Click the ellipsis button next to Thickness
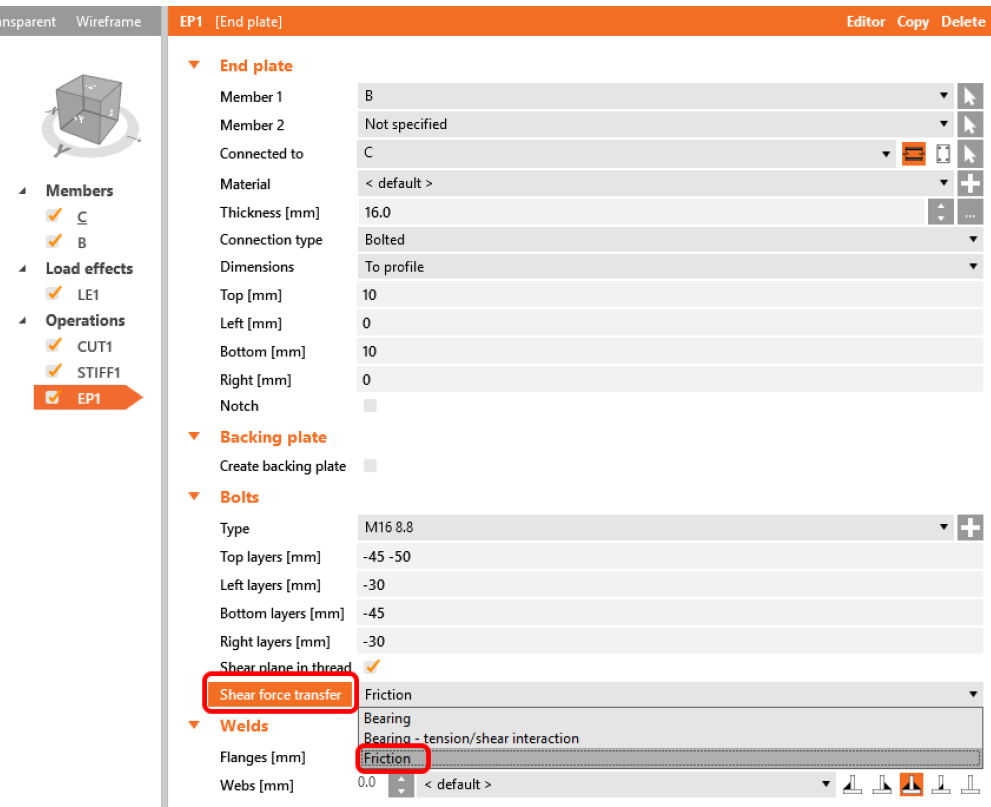991x807 pixels. pos(969,213)
